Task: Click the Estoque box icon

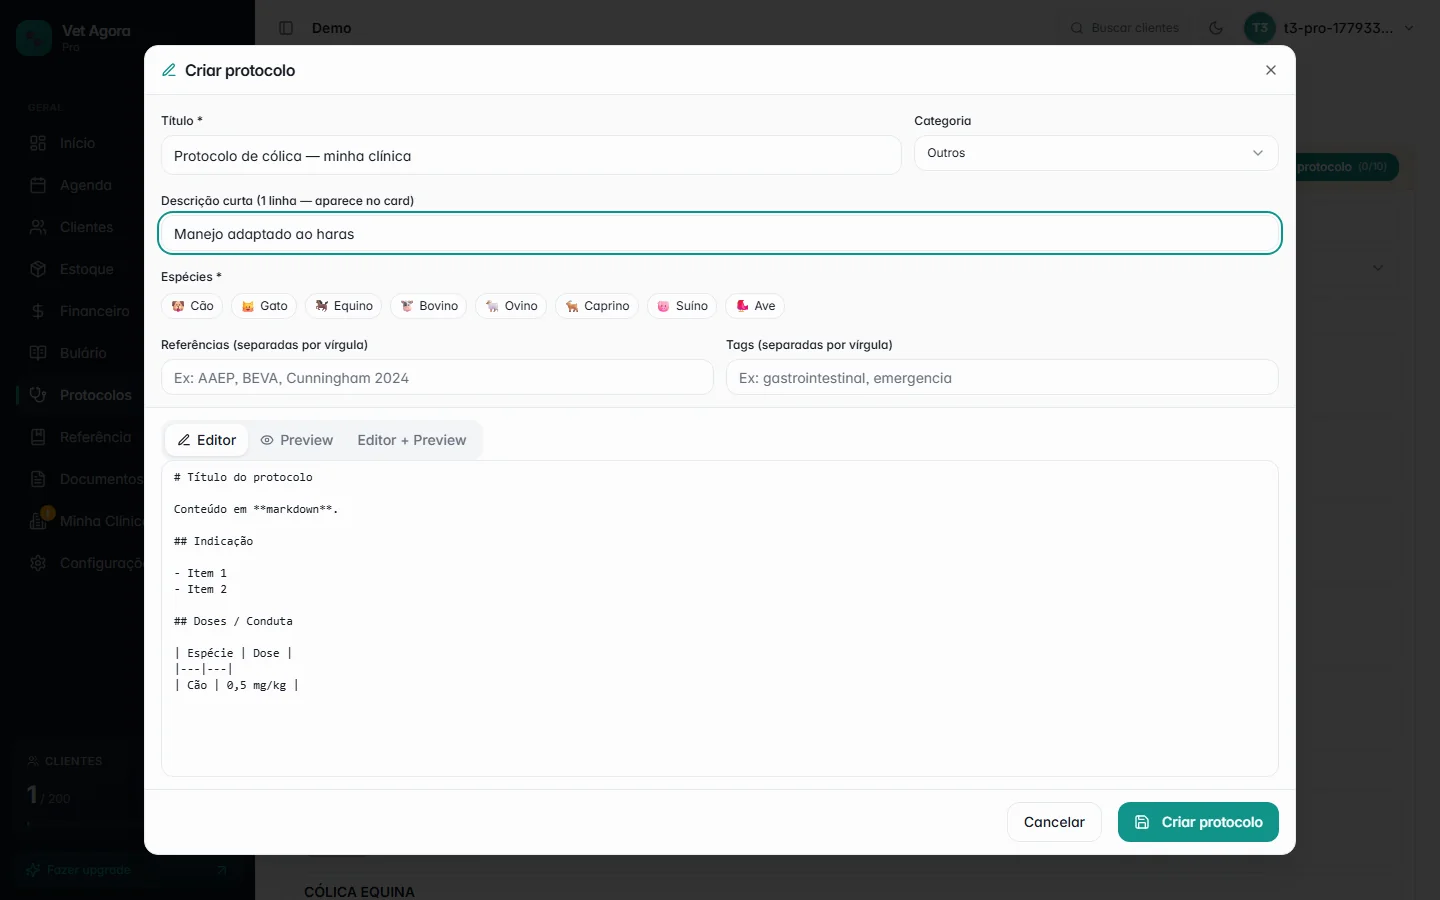Action: [x=38, y=269]
